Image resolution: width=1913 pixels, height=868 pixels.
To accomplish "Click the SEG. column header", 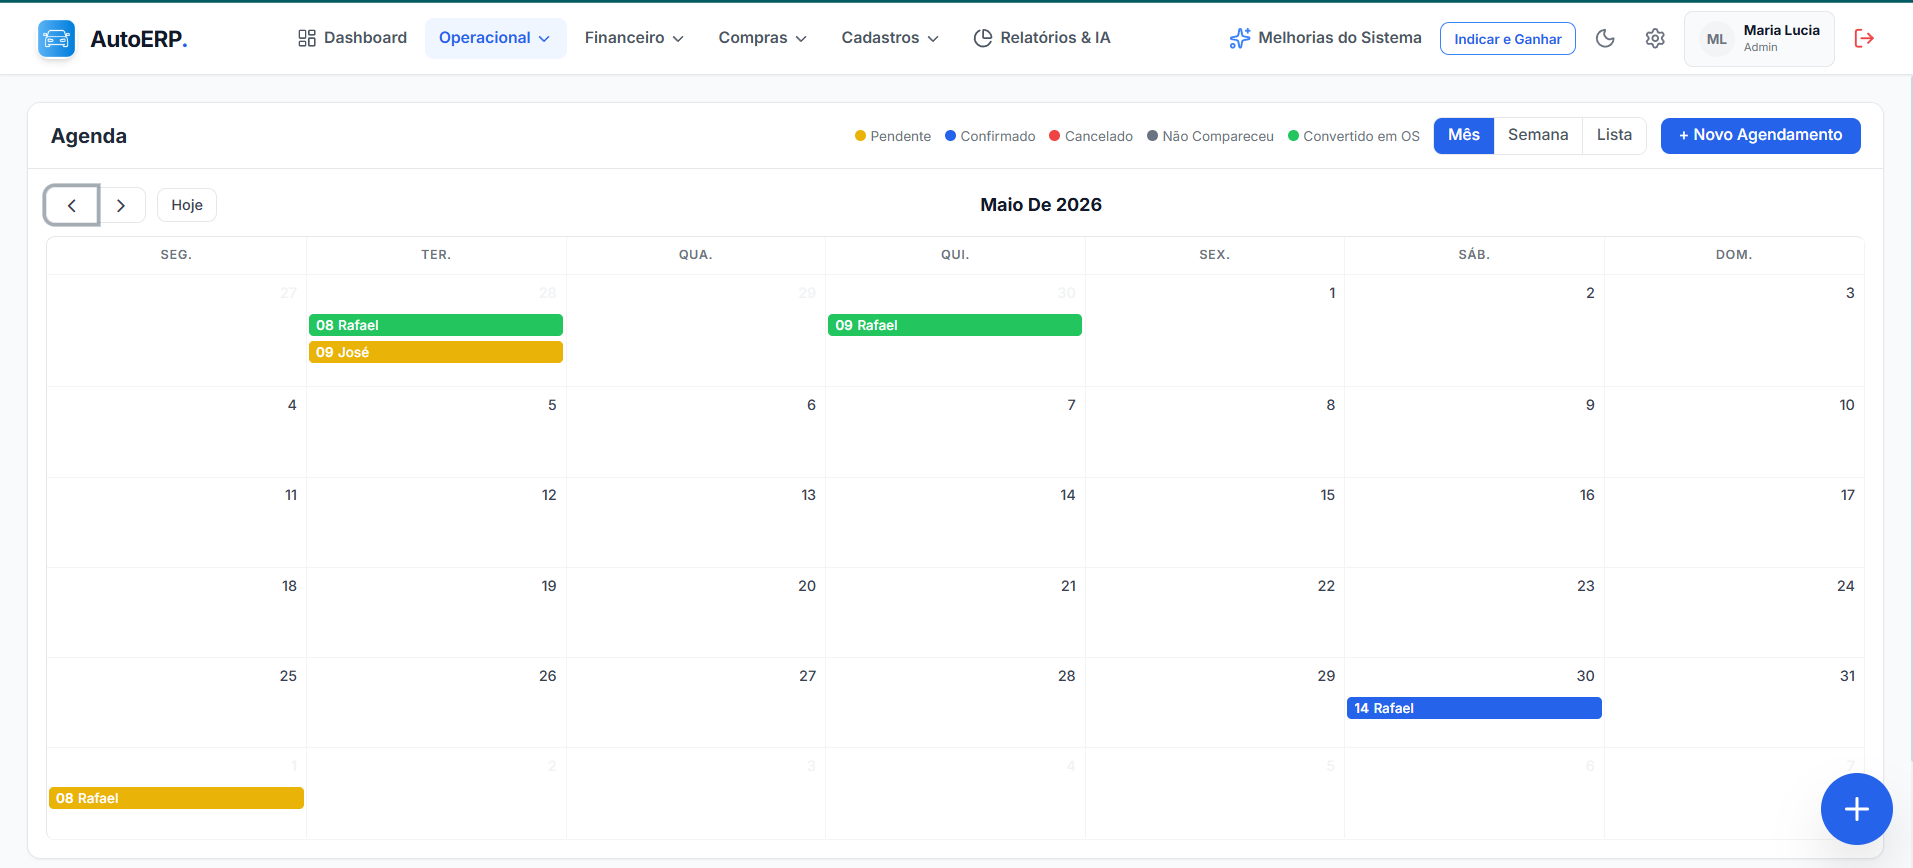I will click(x=176, y=255).
